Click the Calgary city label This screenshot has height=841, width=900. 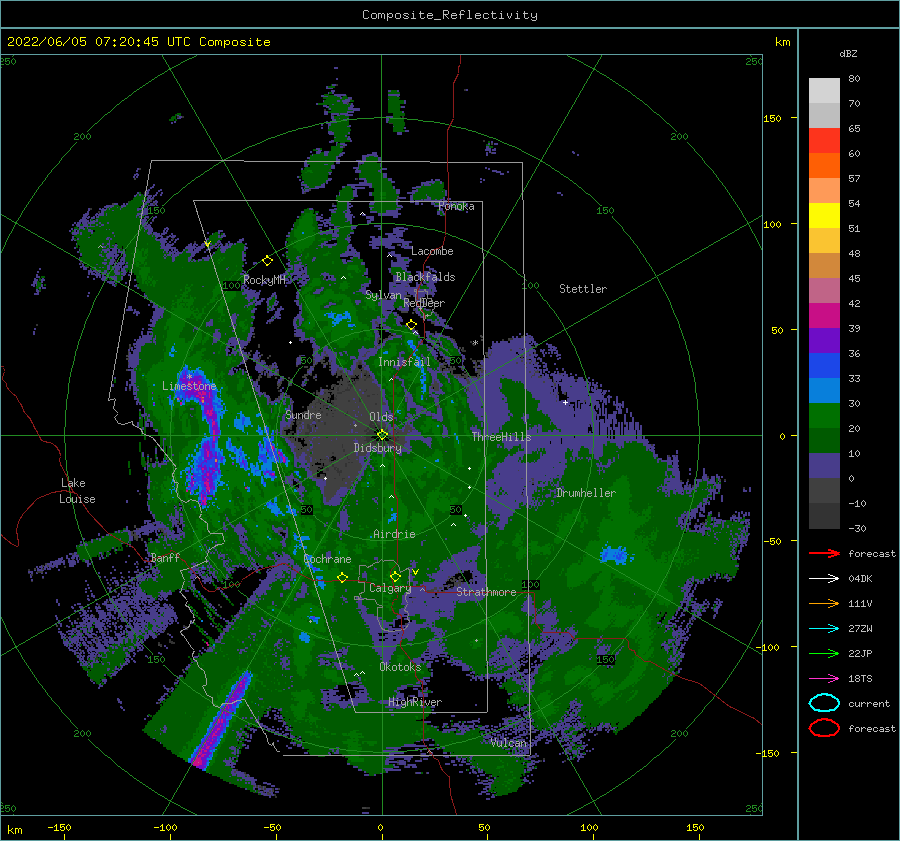[390, 588]
